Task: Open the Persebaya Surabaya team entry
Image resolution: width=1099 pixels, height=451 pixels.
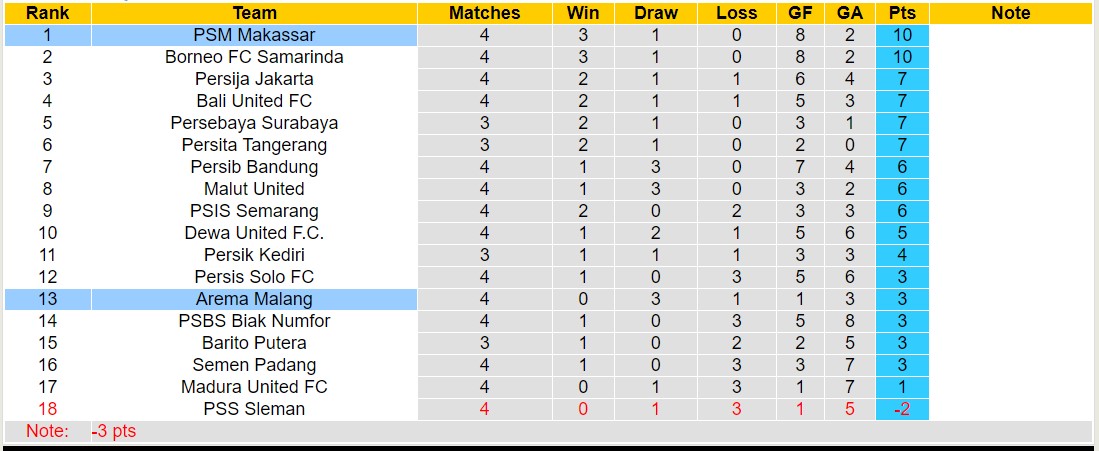Action: tap(254, 123)
